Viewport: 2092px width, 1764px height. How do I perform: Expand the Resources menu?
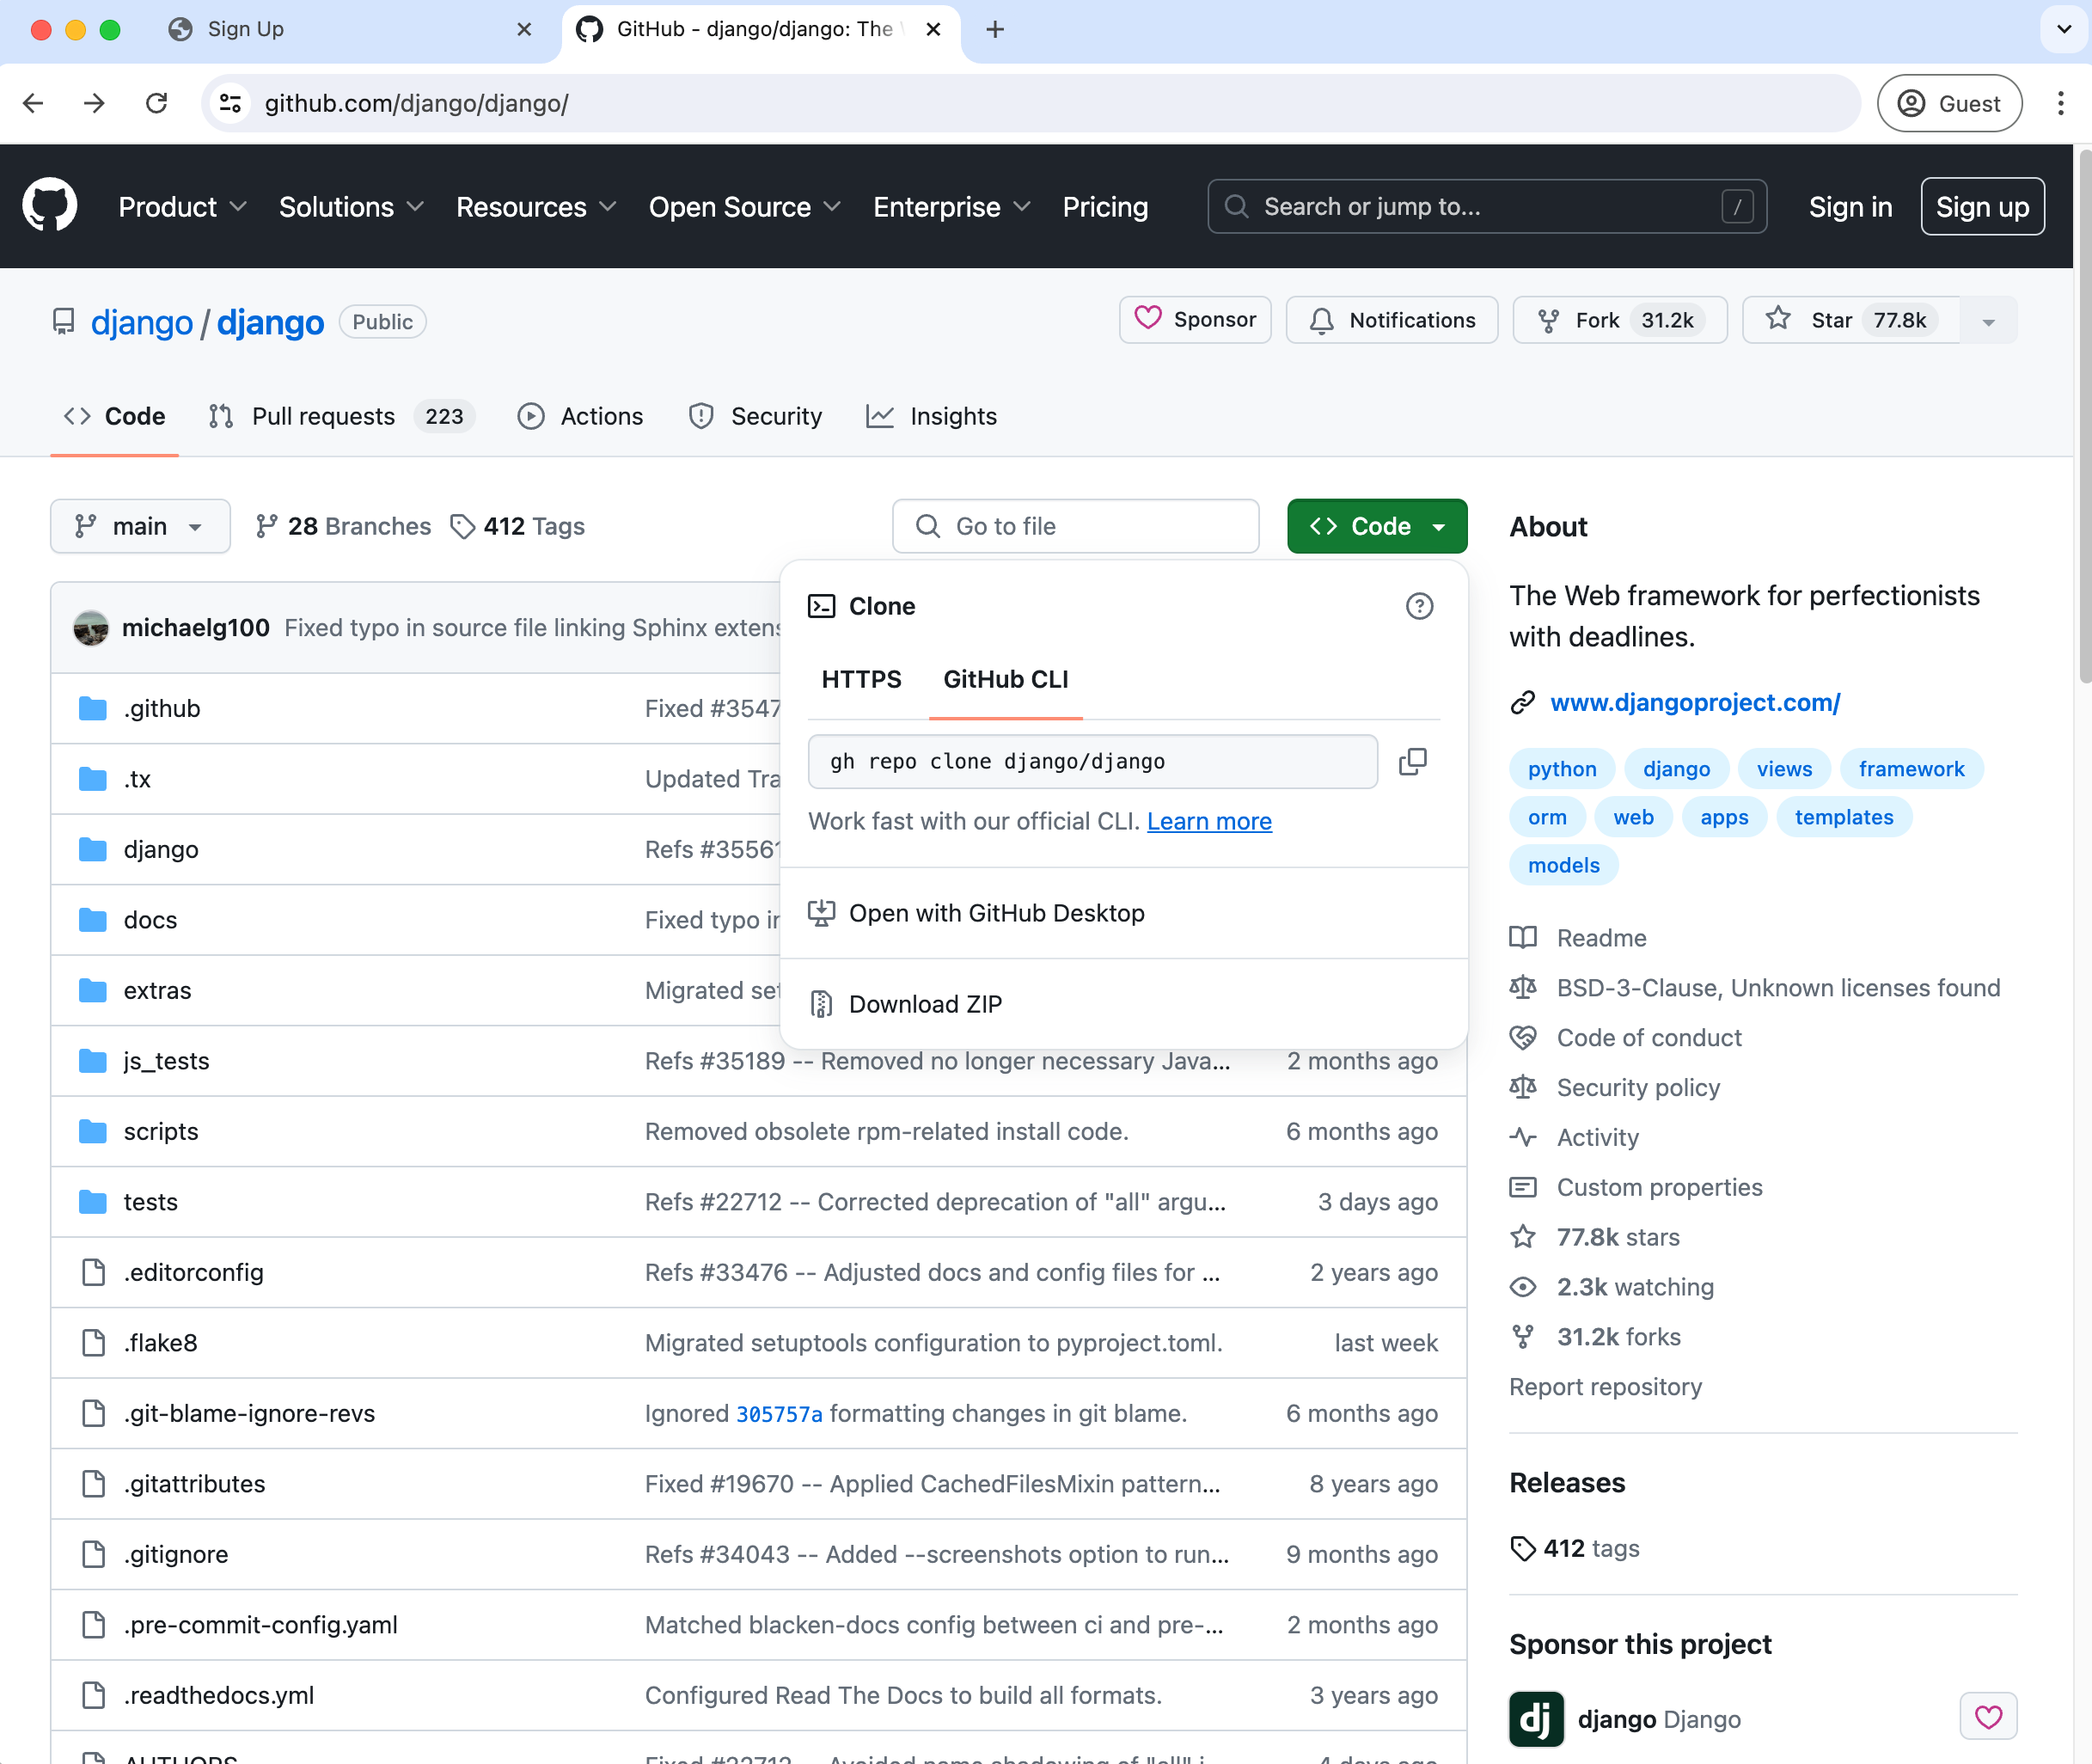[536, 207]
